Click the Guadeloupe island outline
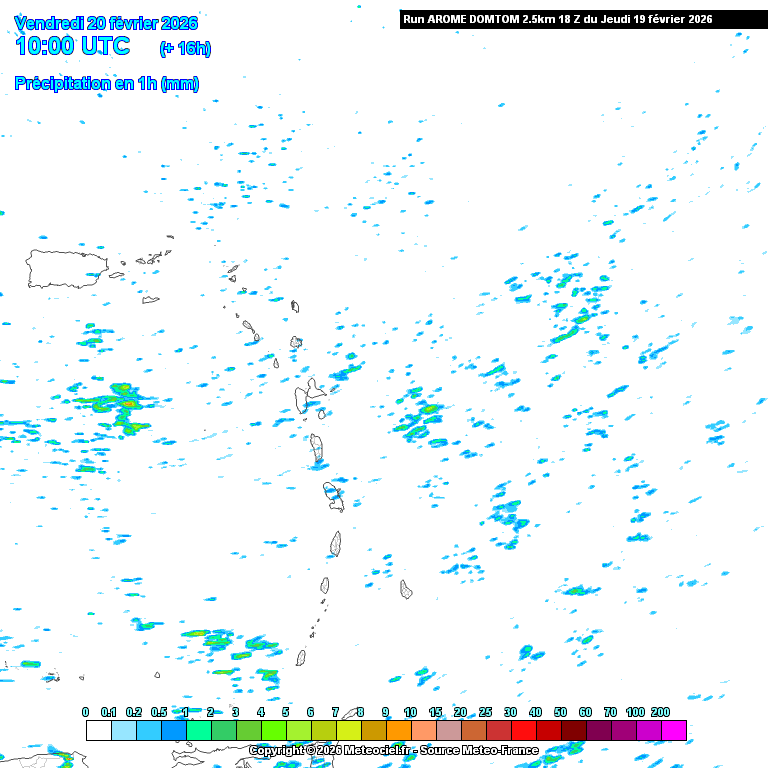This screenshot has width=768, height=768. point(311,396)
